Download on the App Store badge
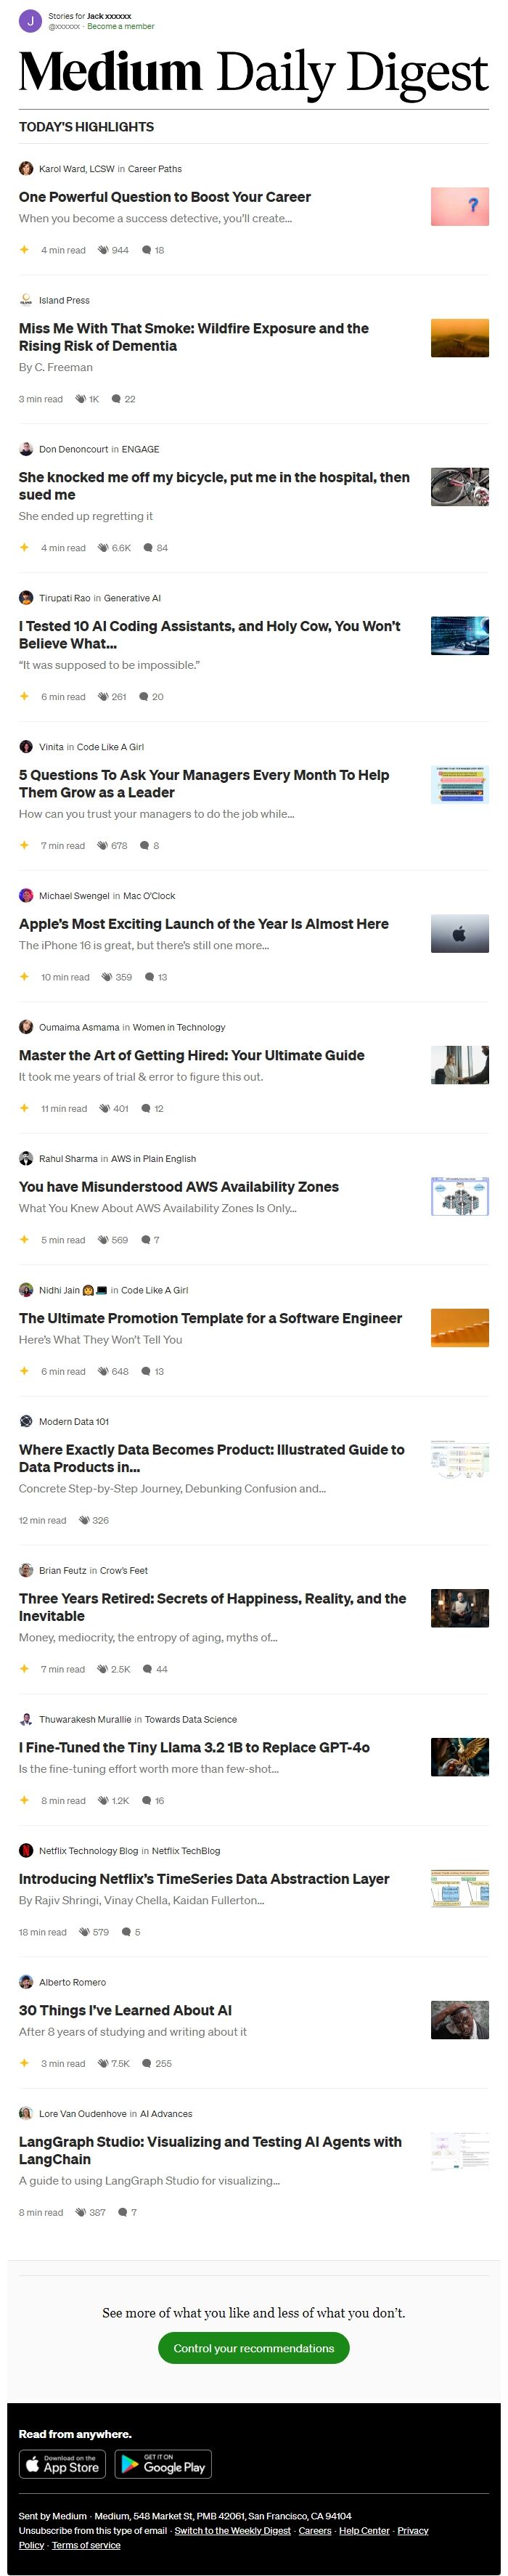The height and width of the screenshot is (2576, 508). click(63, 2465)
